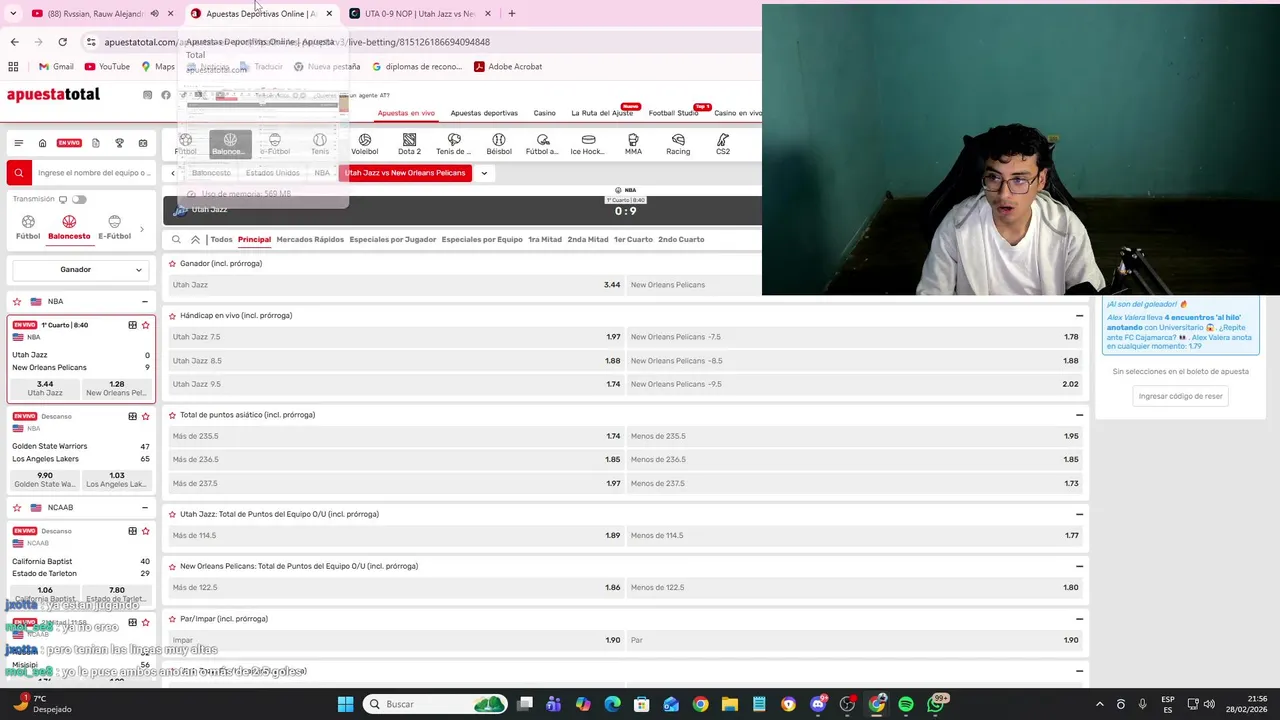Star the Ganador (incl. prórroga) market

[172, 264]
